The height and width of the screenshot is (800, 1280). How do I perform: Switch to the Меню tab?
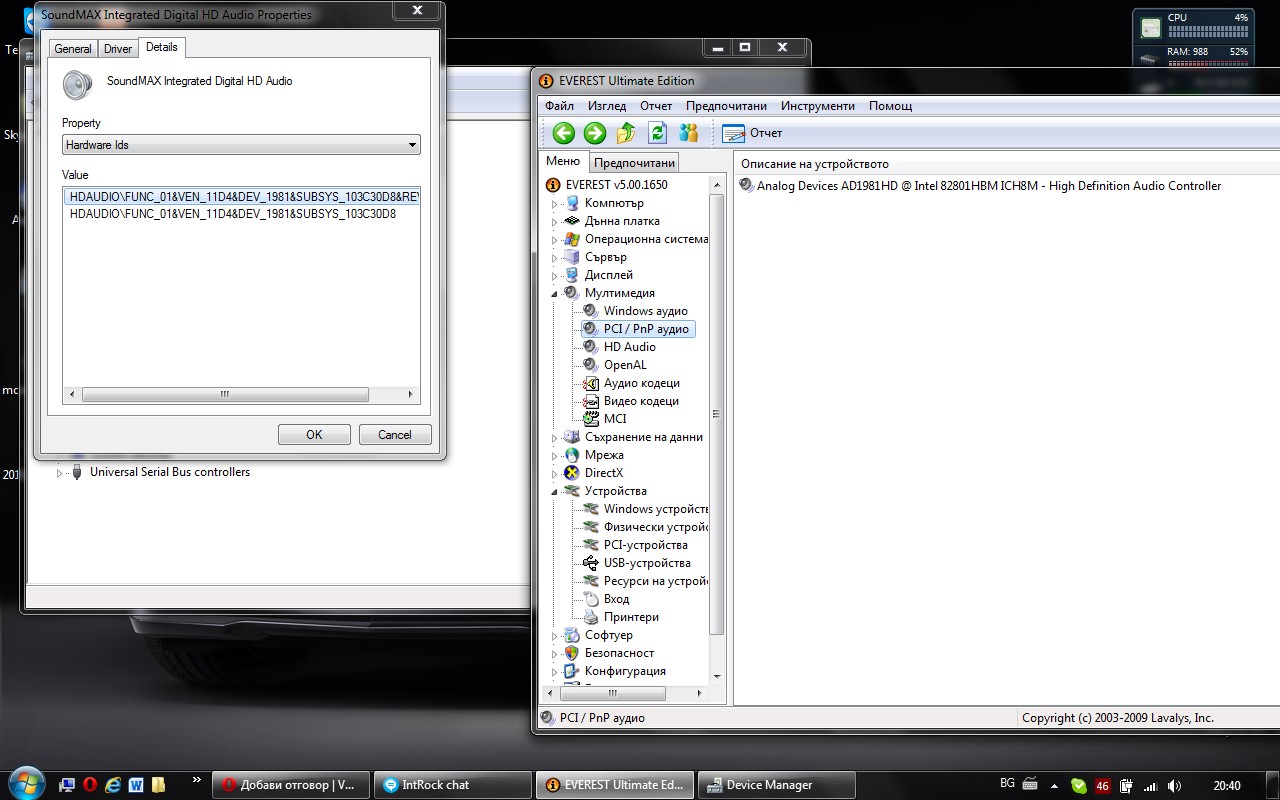[x=563, y=161]
